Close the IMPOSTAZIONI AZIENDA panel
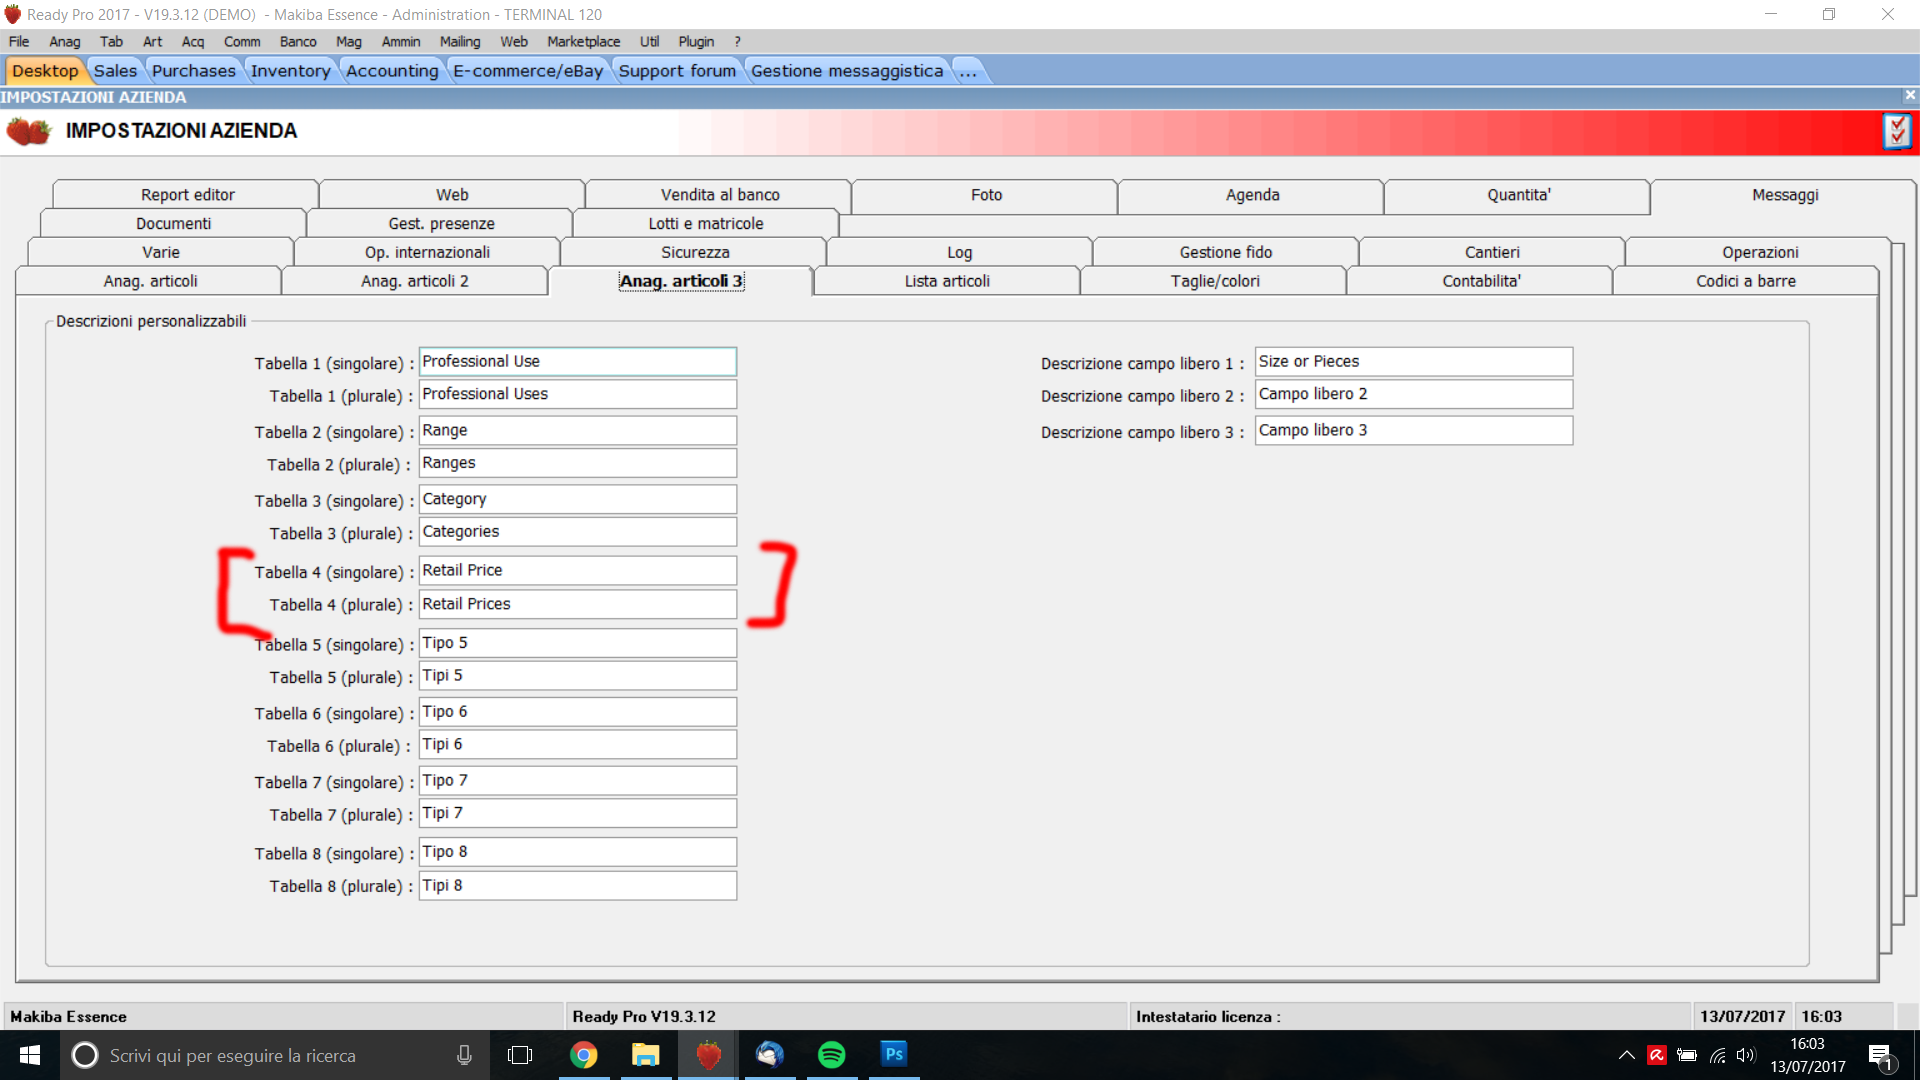This screenshot has width=1920, height=1080. [x=1910, y=96]
